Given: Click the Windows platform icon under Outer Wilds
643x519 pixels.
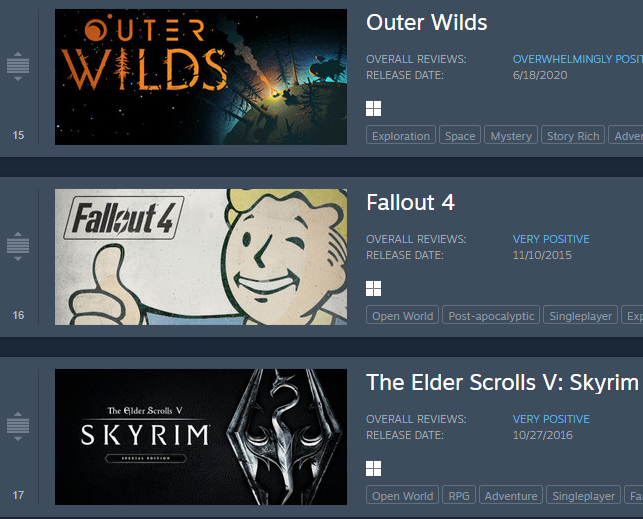Looking at the screenshot, I should click(373, 109).
